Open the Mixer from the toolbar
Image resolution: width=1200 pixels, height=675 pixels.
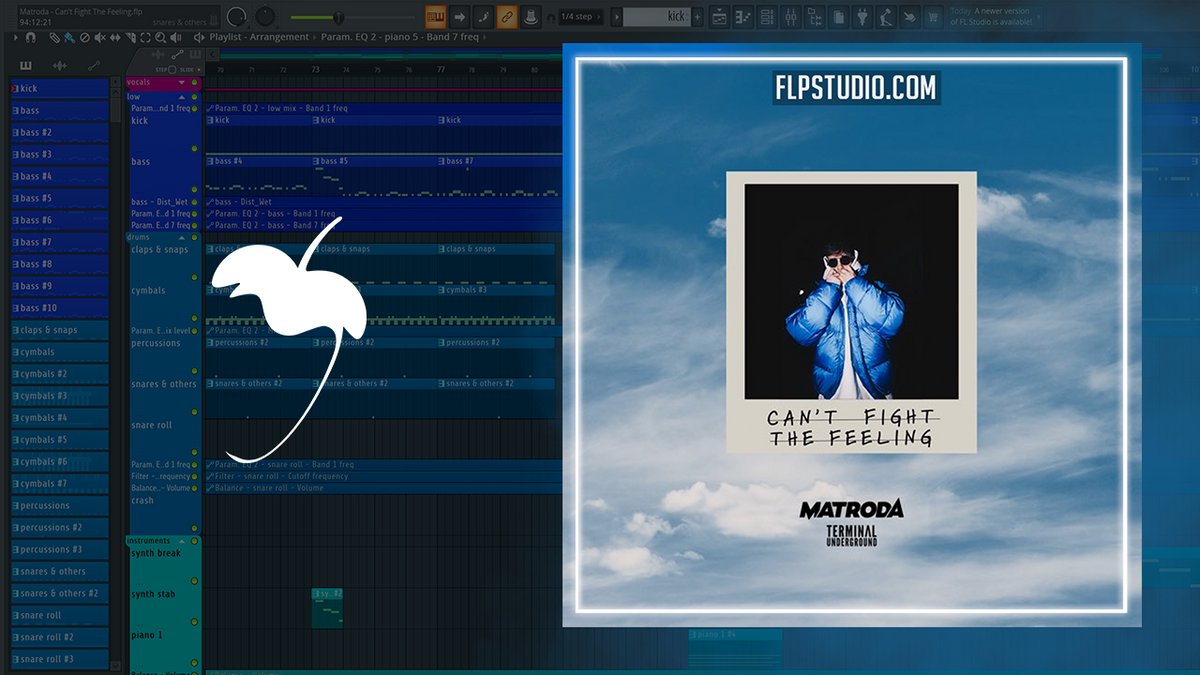tap(790, 17)
